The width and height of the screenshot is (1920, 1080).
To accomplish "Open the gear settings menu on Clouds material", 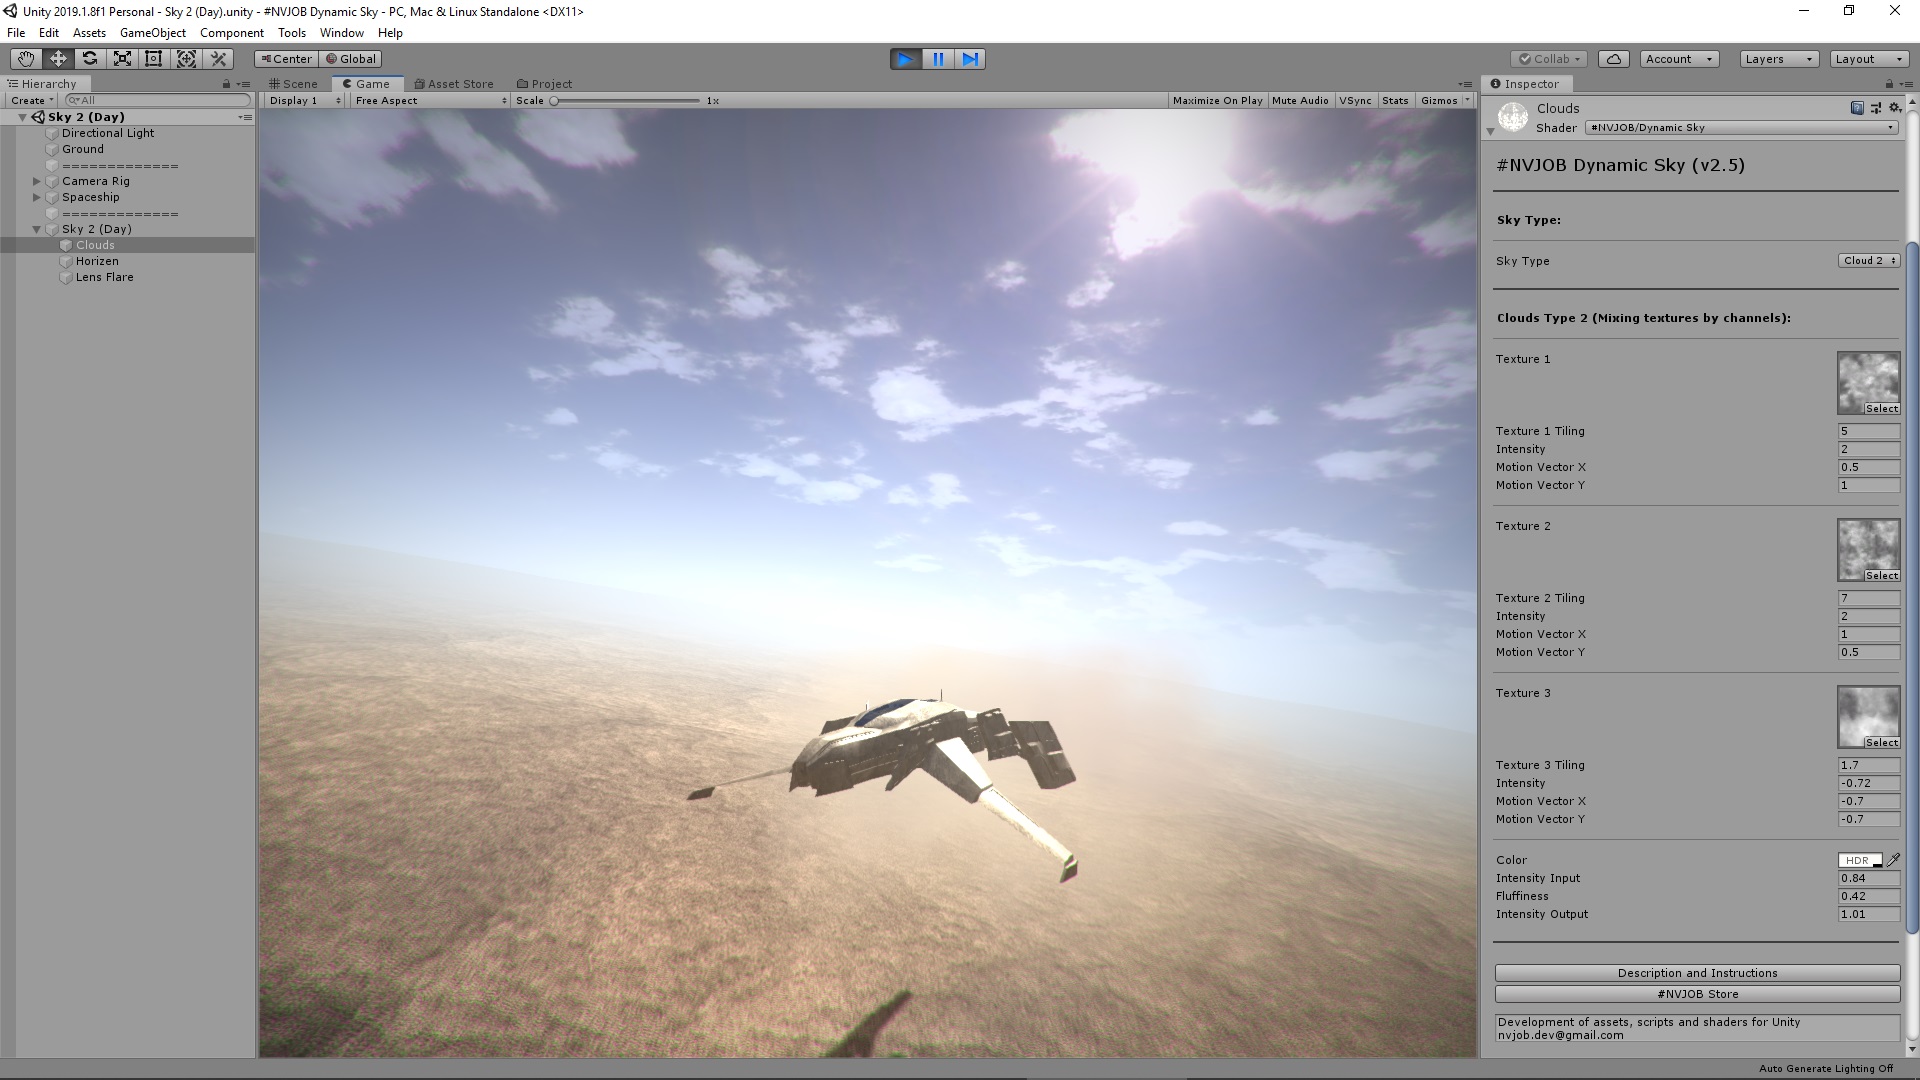I will pyautogui.click(x=1893, y=107).
